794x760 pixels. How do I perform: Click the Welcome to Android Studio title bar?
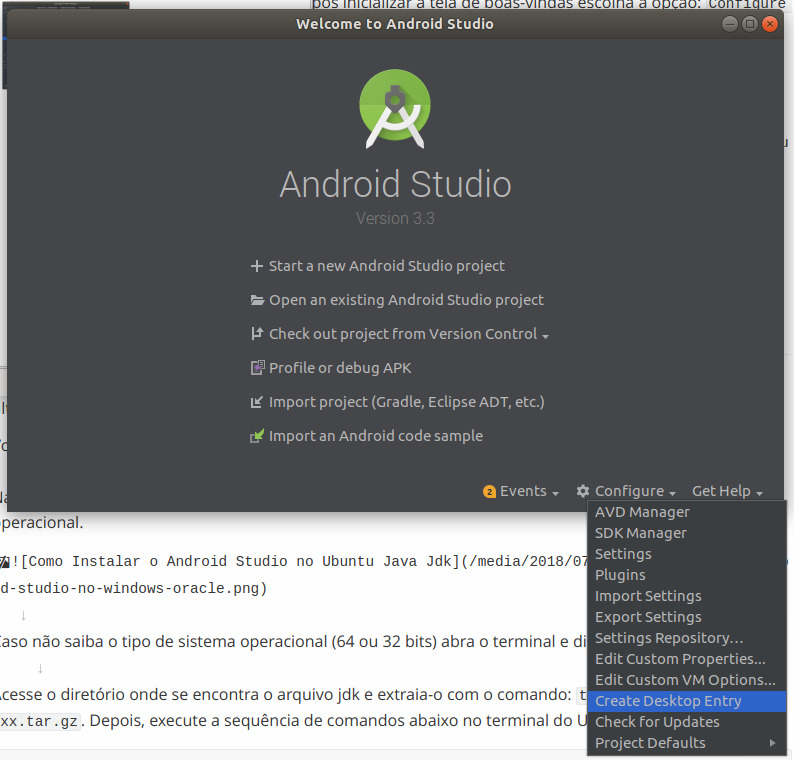point(394,24)
